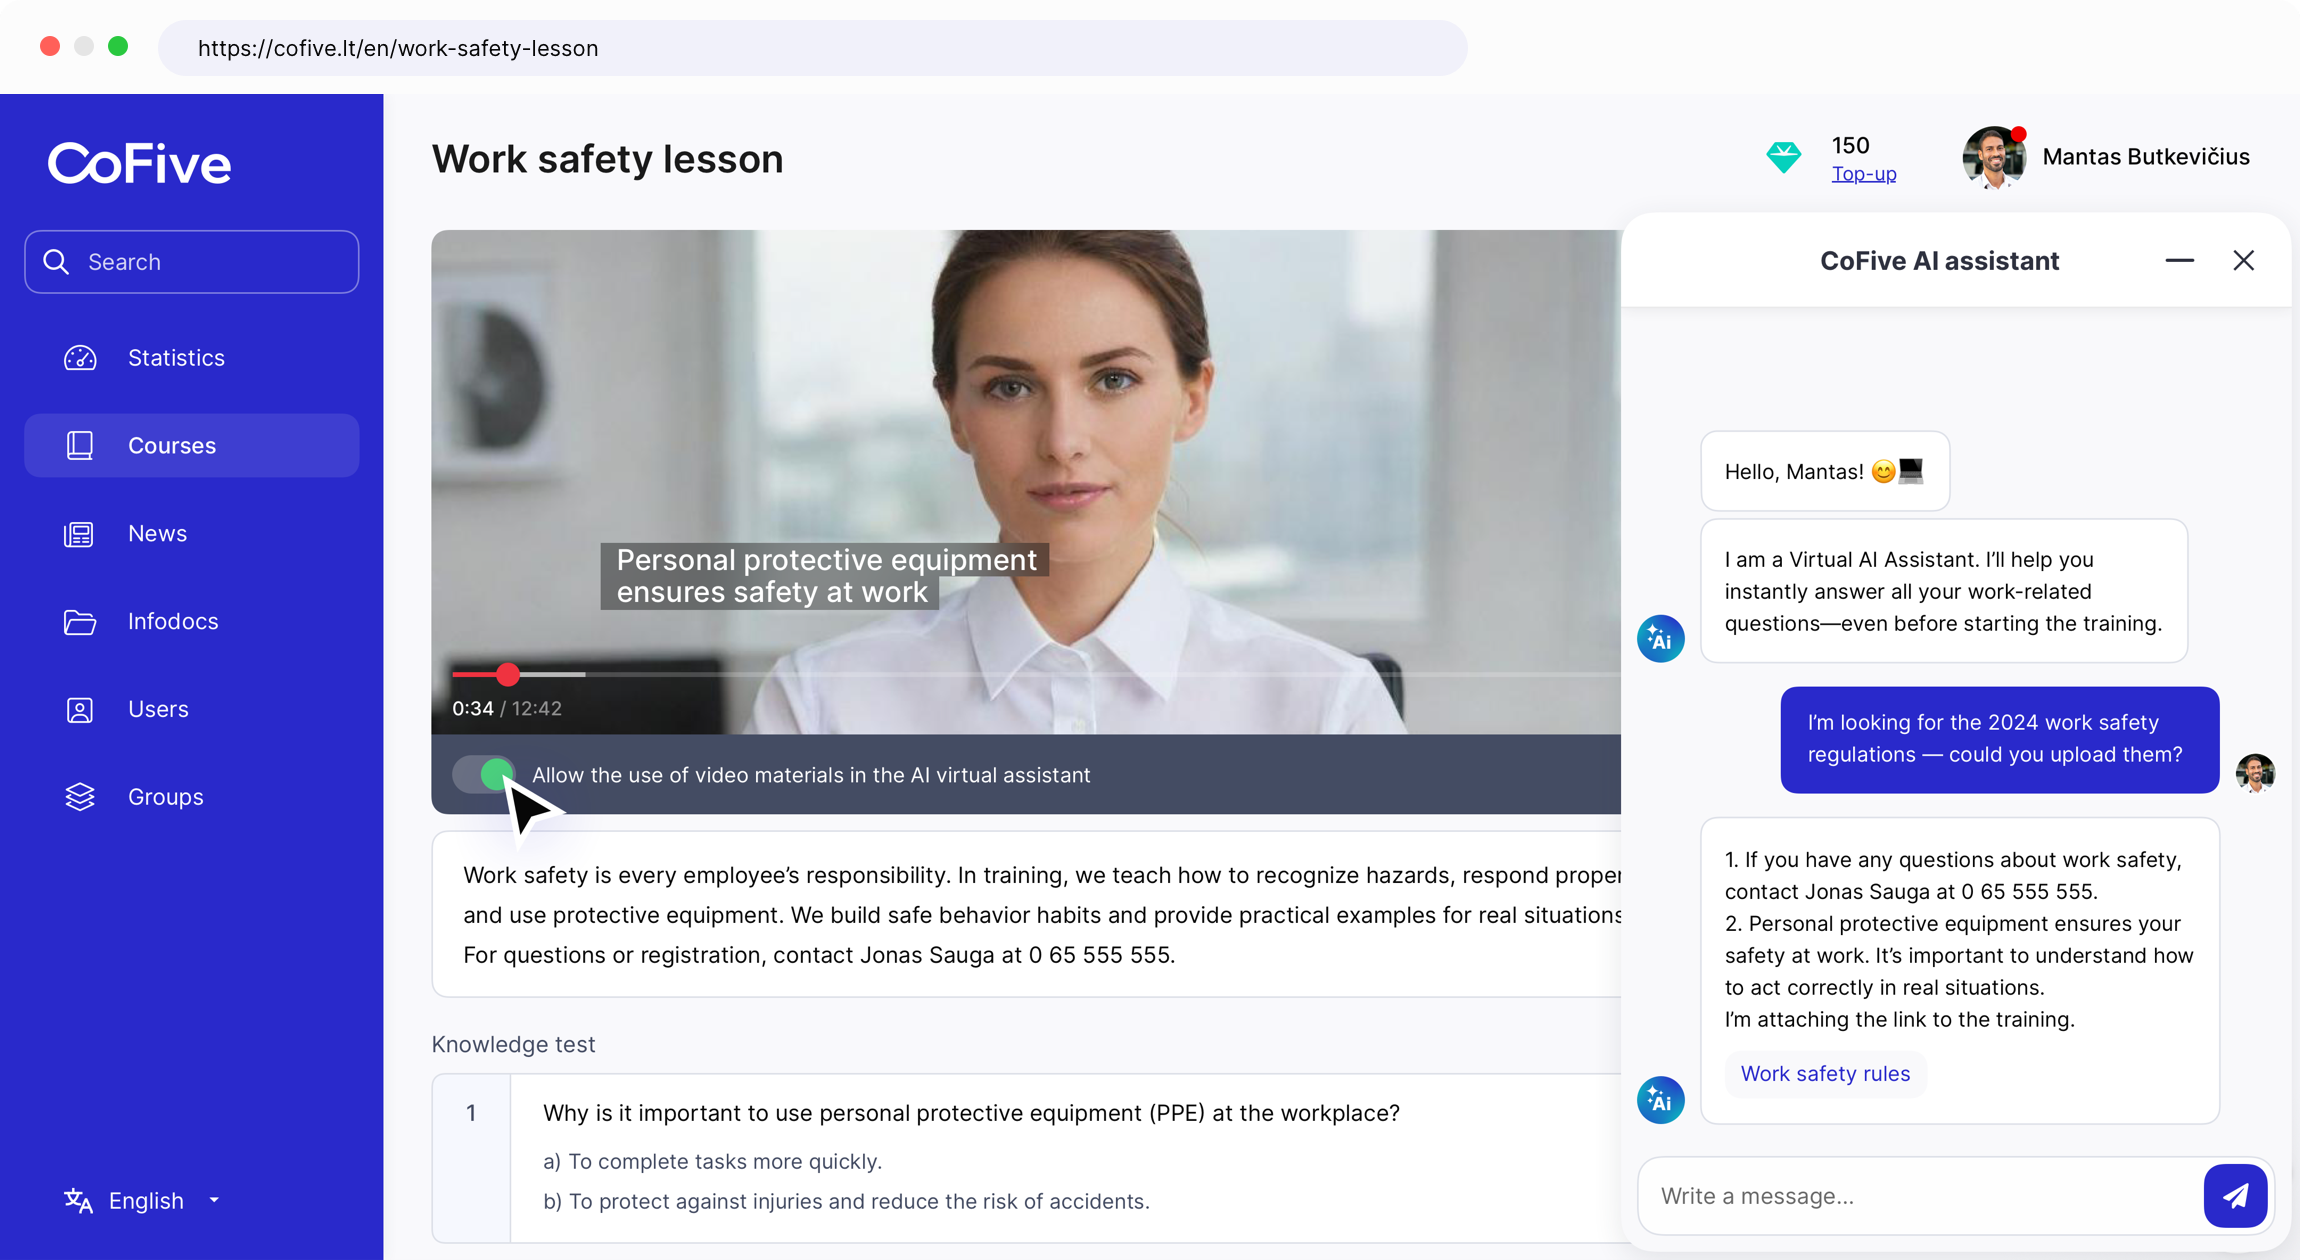Click the Groups layers icon

tap(80, 797)
